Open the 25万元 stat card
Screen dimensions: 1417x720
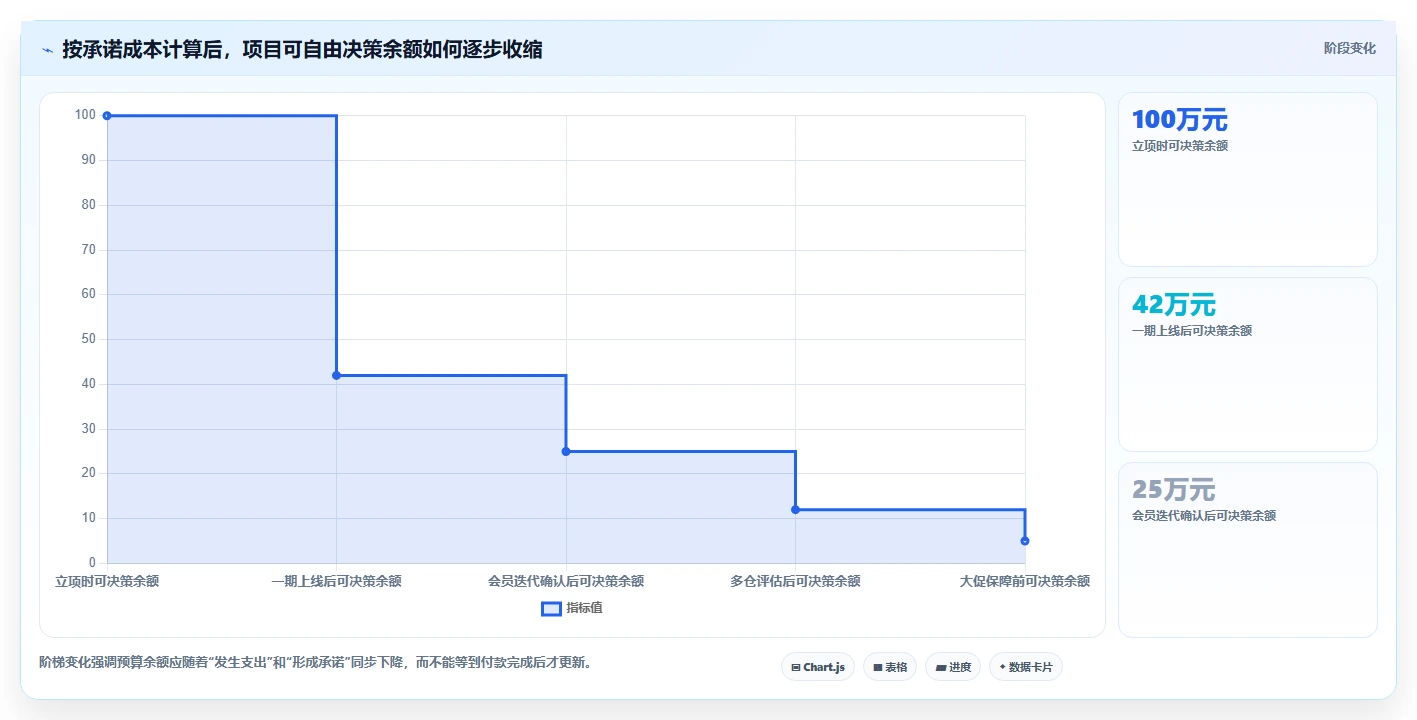click(1248, 550)
